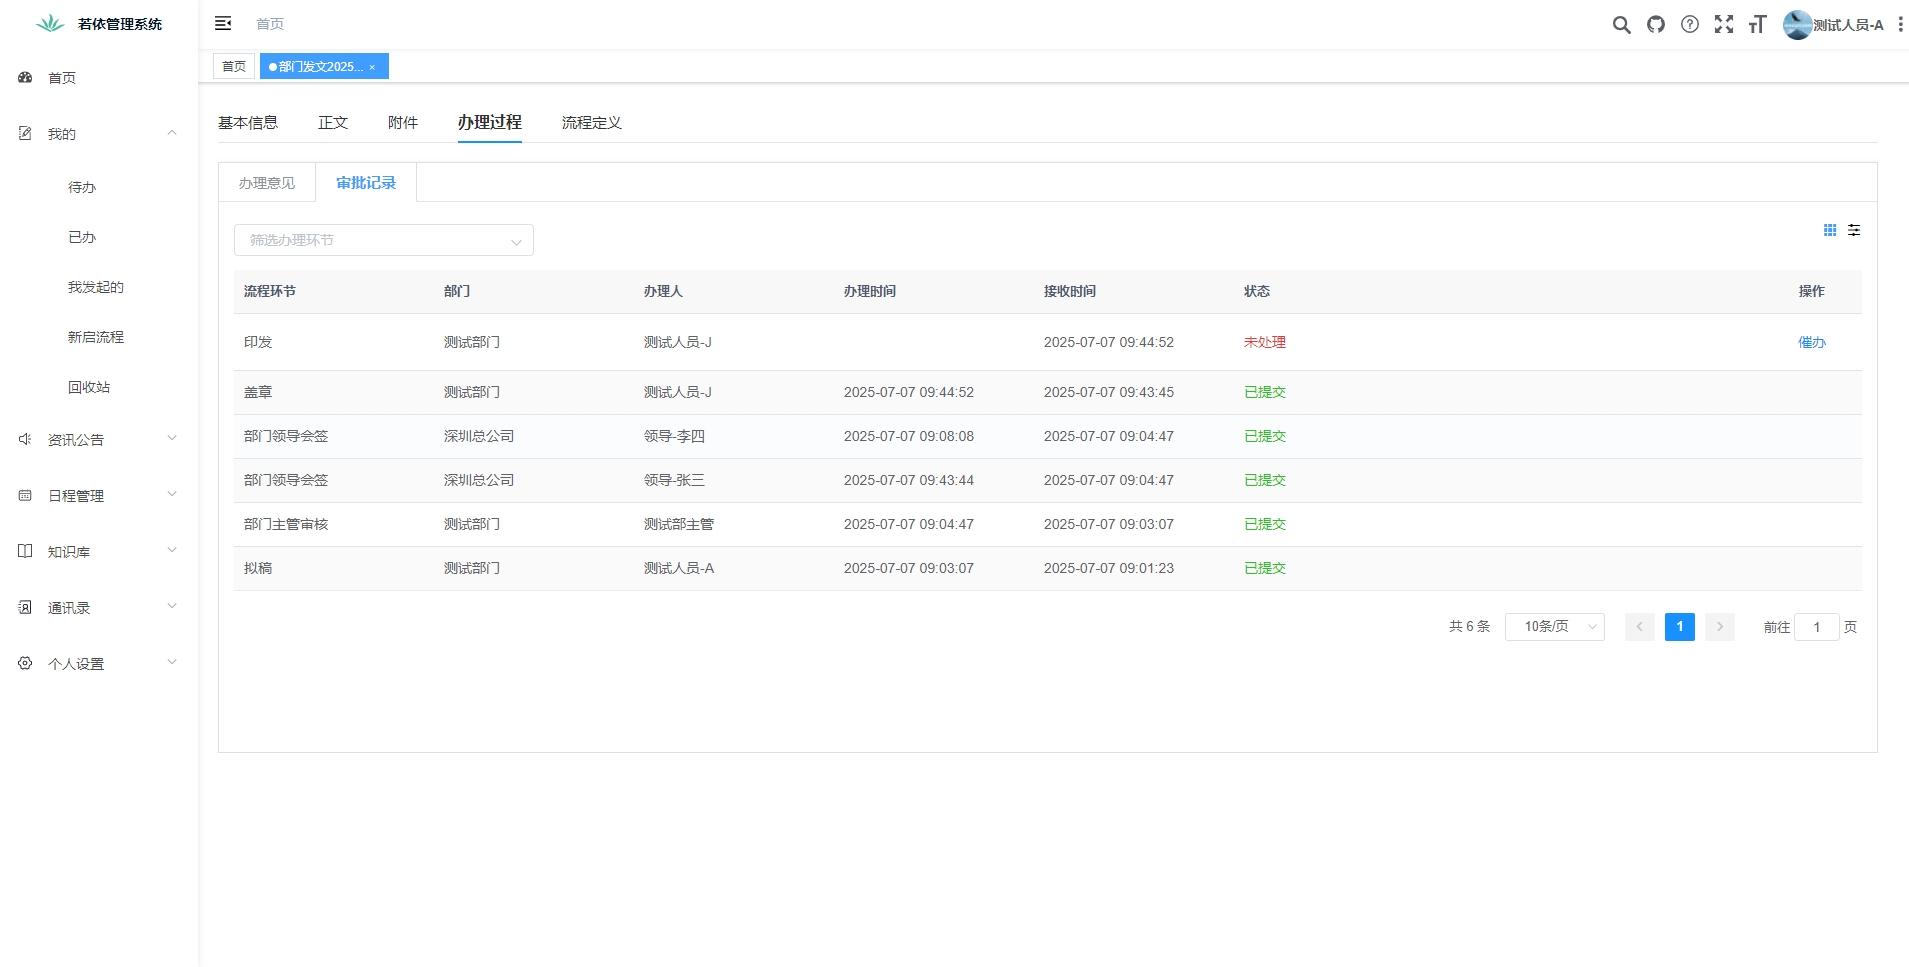Go to next page arrow
The height and width of the screenshot is (967, 1909).
1720,627
